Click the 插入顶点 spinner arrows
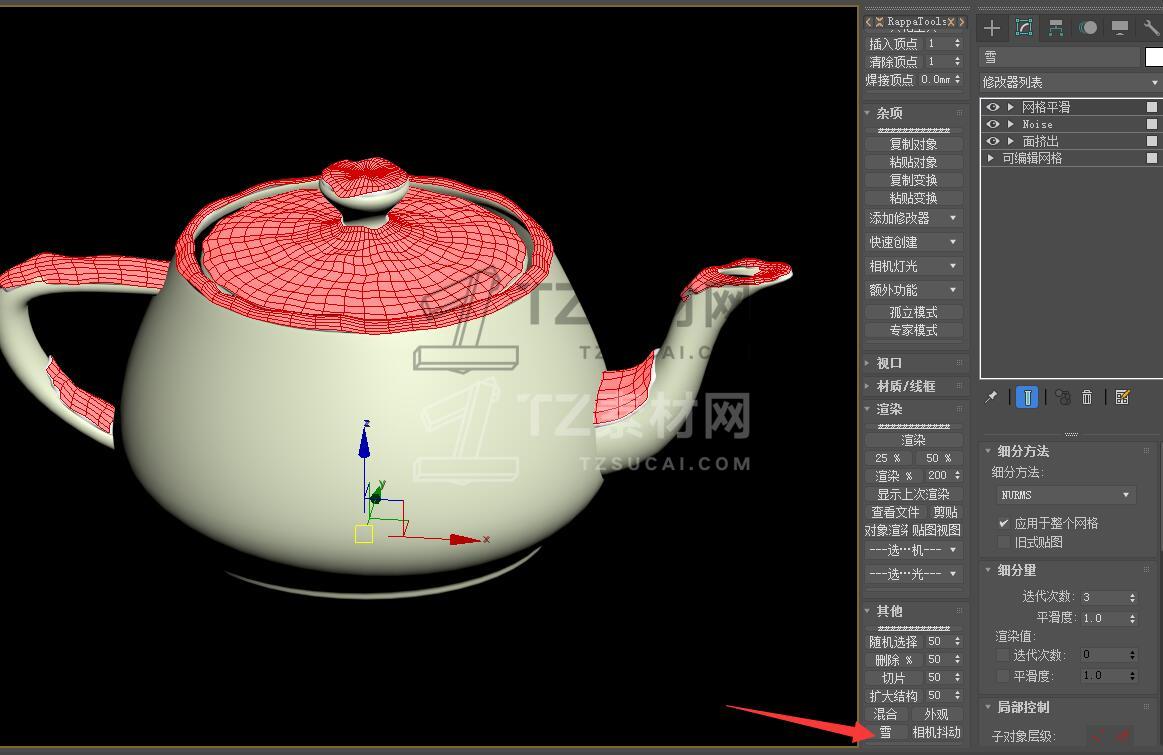This screenshot has height=755, width=1163. coord(958,43)
